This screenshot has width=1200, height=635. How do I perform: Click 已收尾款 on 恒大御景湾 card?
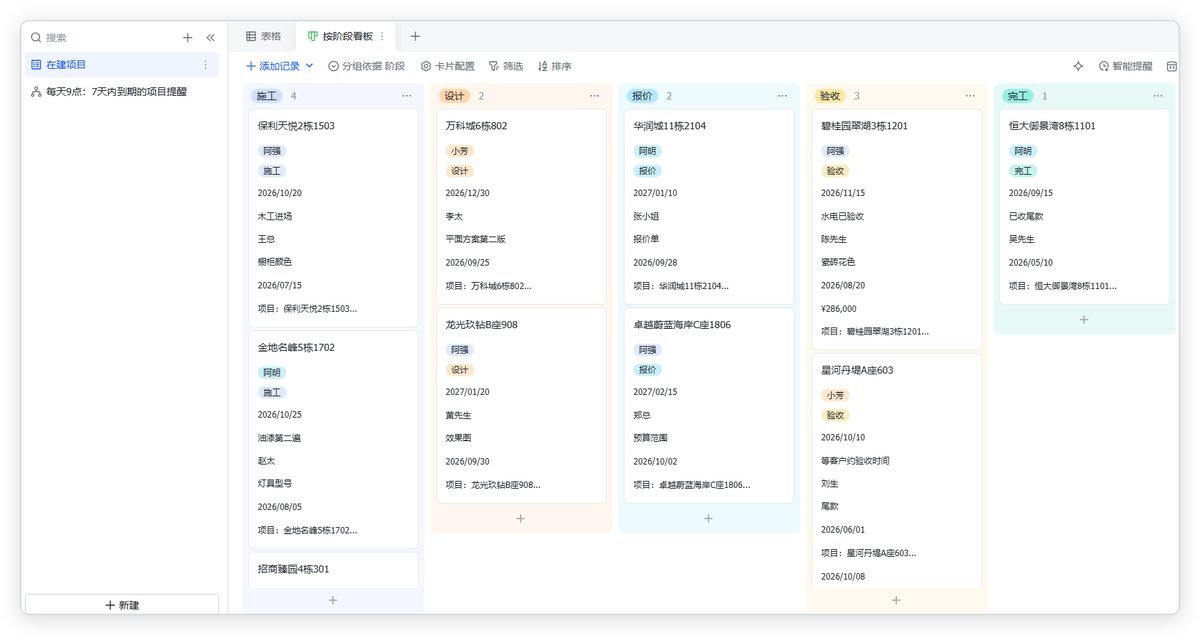click(x=1026, y=216)
